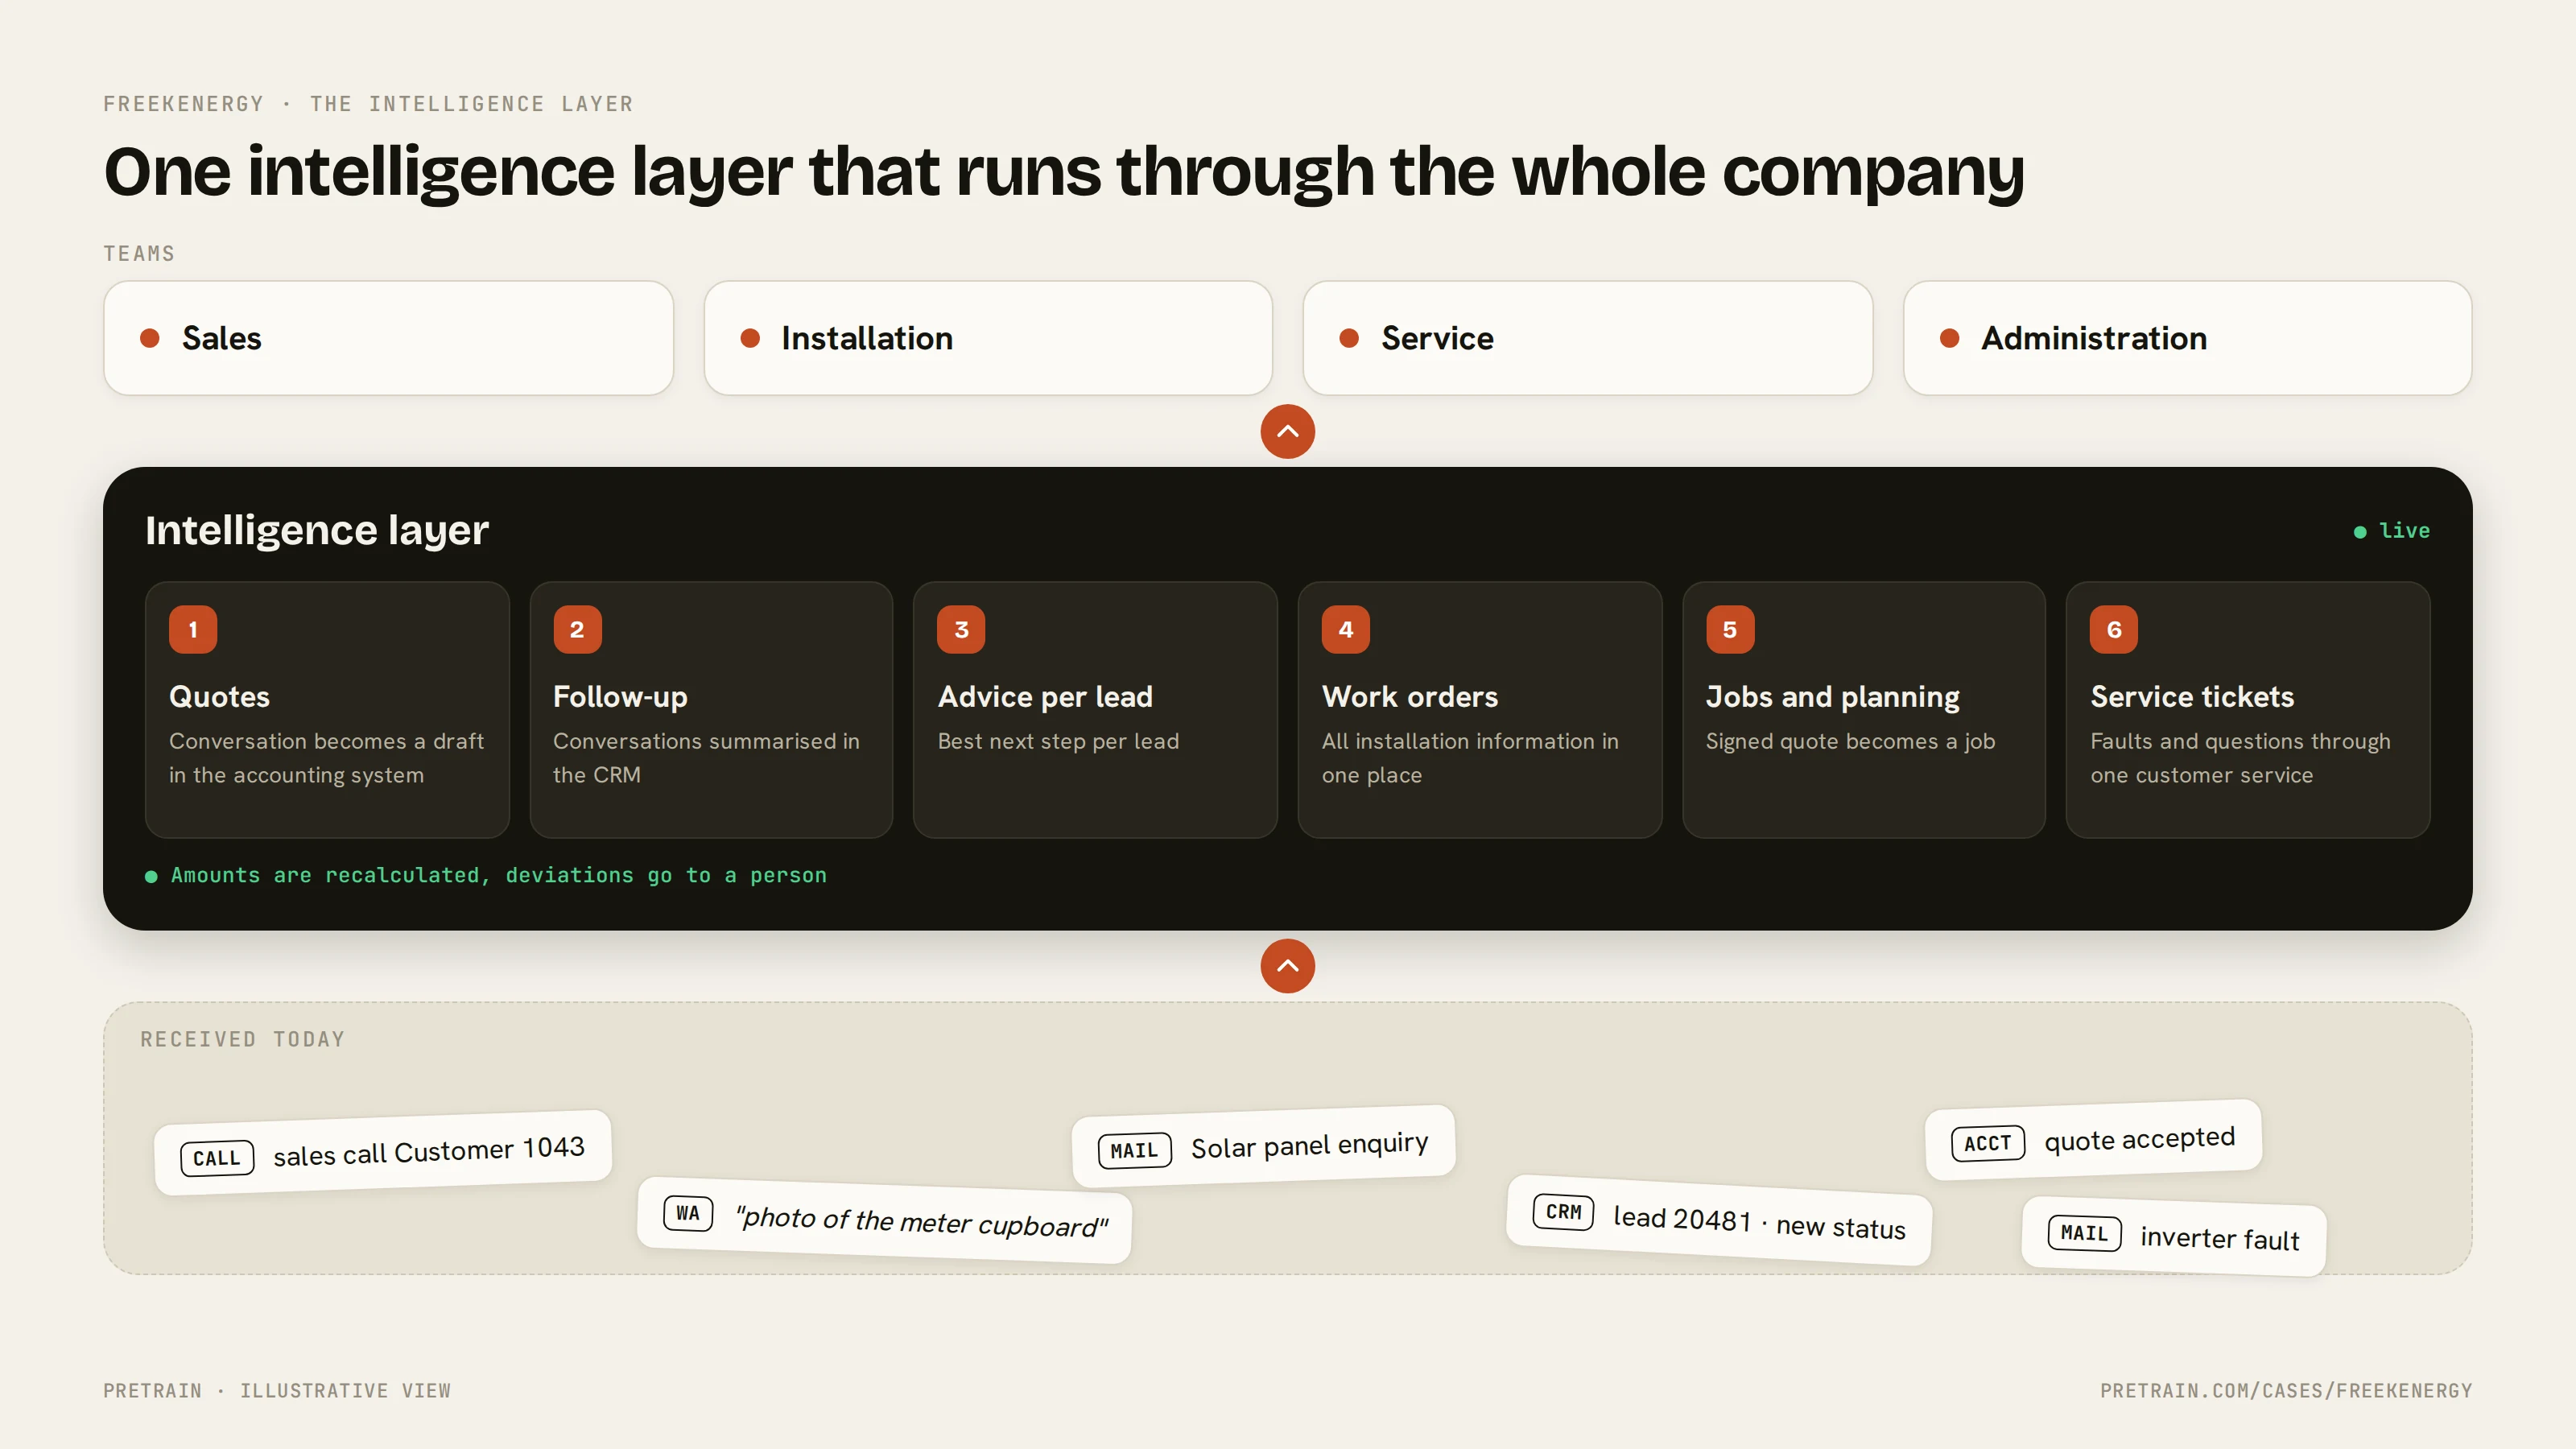Click the green dot before Amounts are recalculated
2576x1449 pixels.
tap(151, 876)
